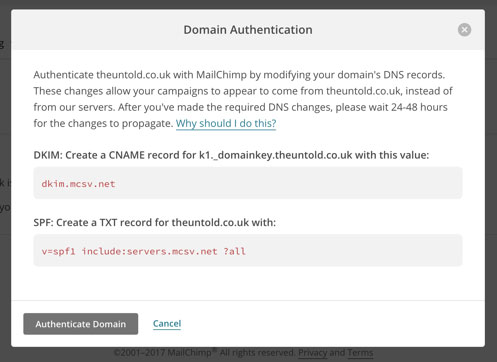Click the Domain Authentication title text

248,30
